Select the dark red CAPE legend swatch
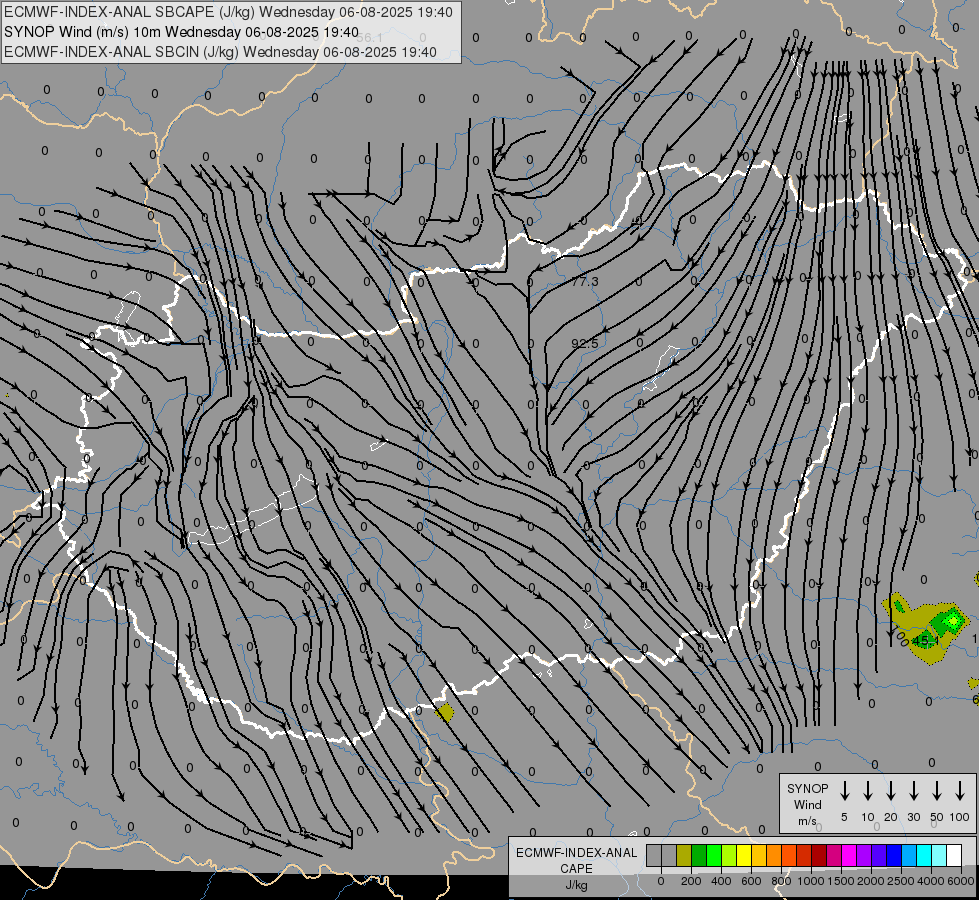 pyautogui.click(x=819, y=855)
